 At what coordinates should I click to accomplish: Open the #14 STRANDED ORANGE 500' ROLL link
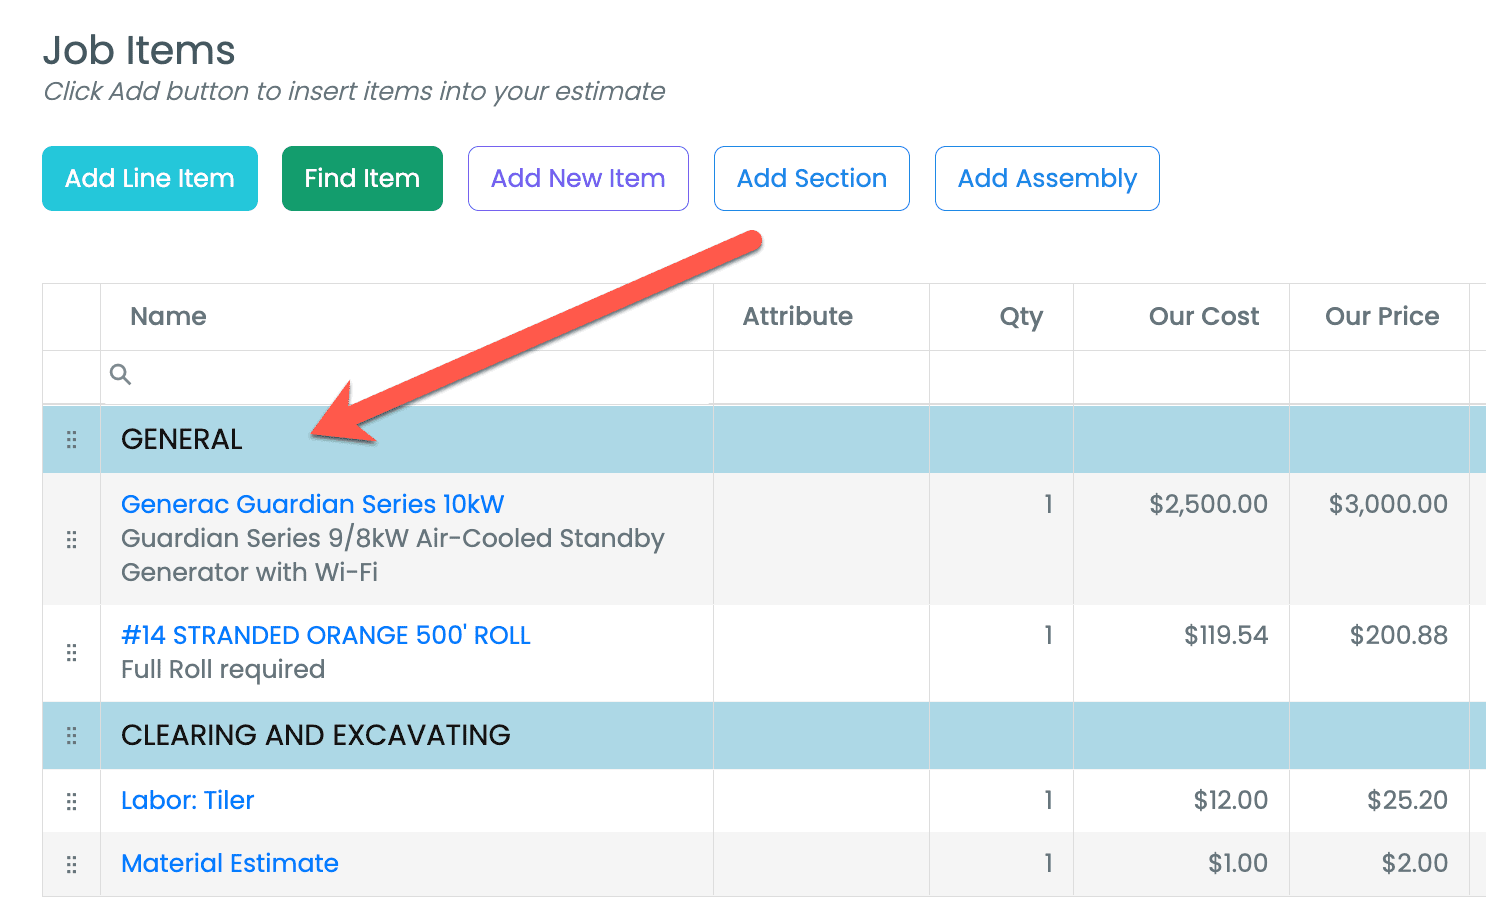click(325, 635)
